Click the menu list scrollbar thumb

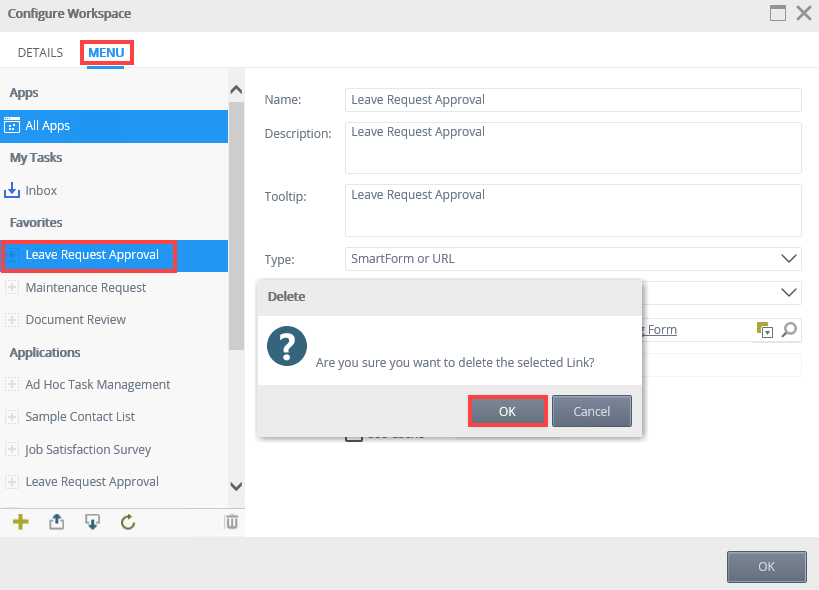(x=236, y=226)
